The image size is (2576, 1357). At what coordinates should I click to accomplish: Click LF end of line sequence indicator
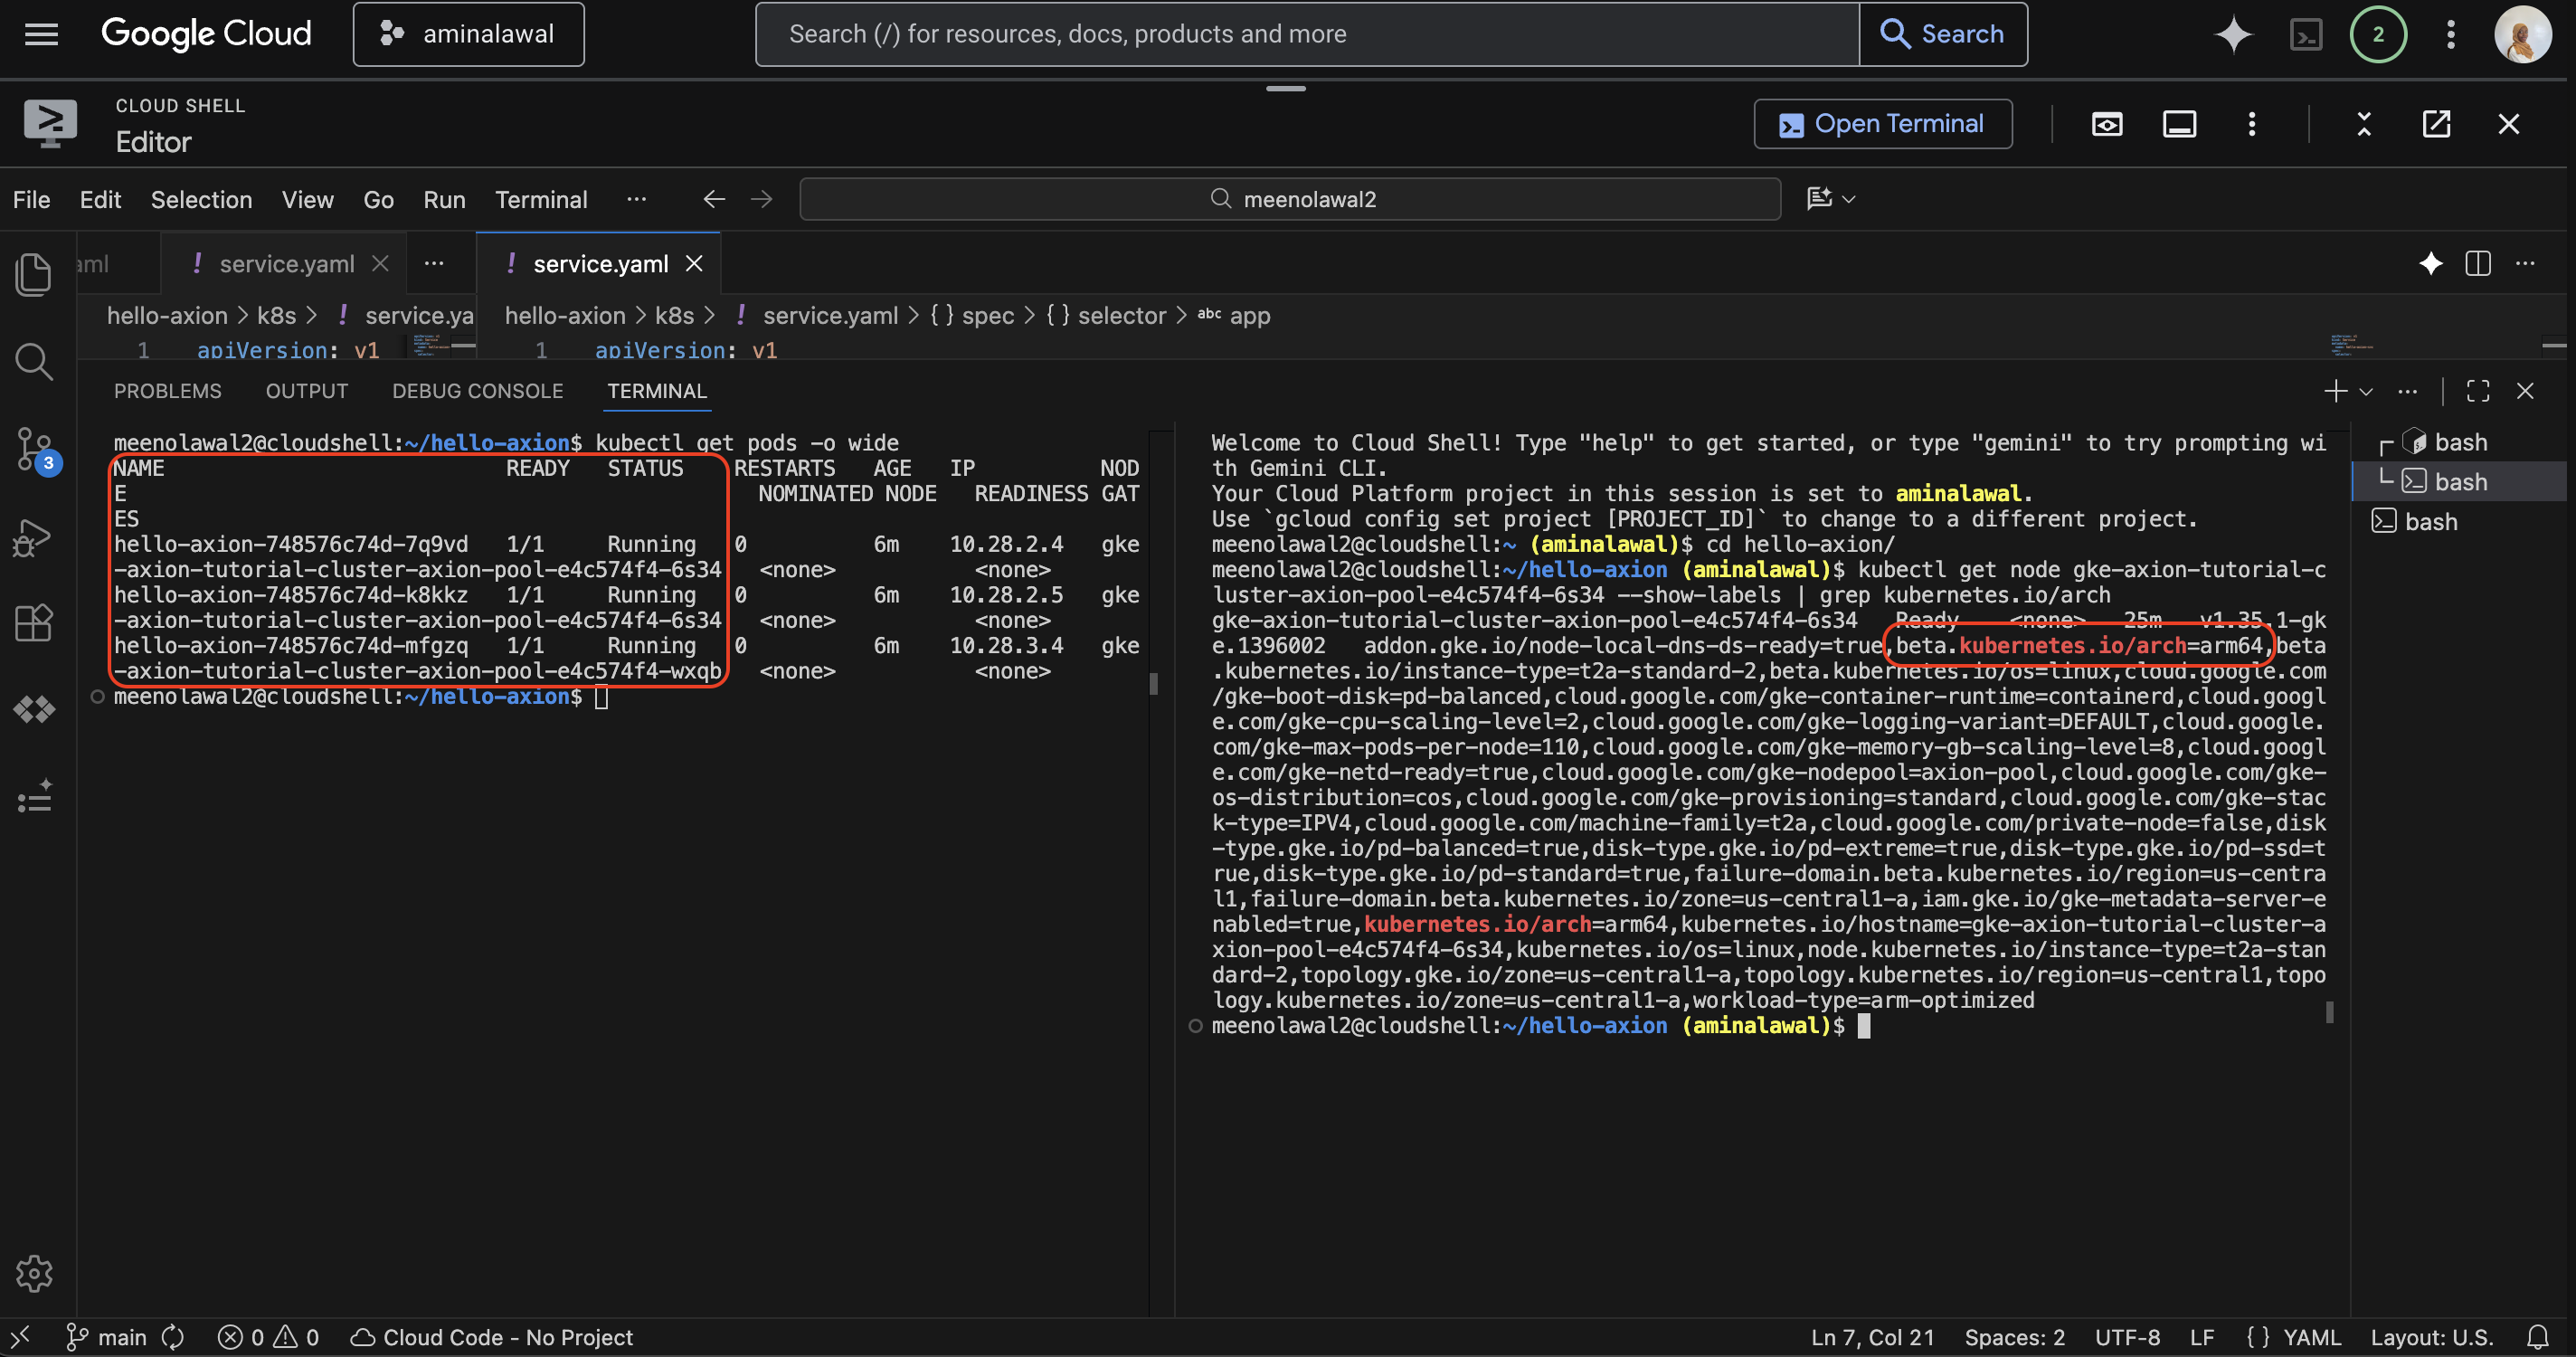point(2201,1337)
